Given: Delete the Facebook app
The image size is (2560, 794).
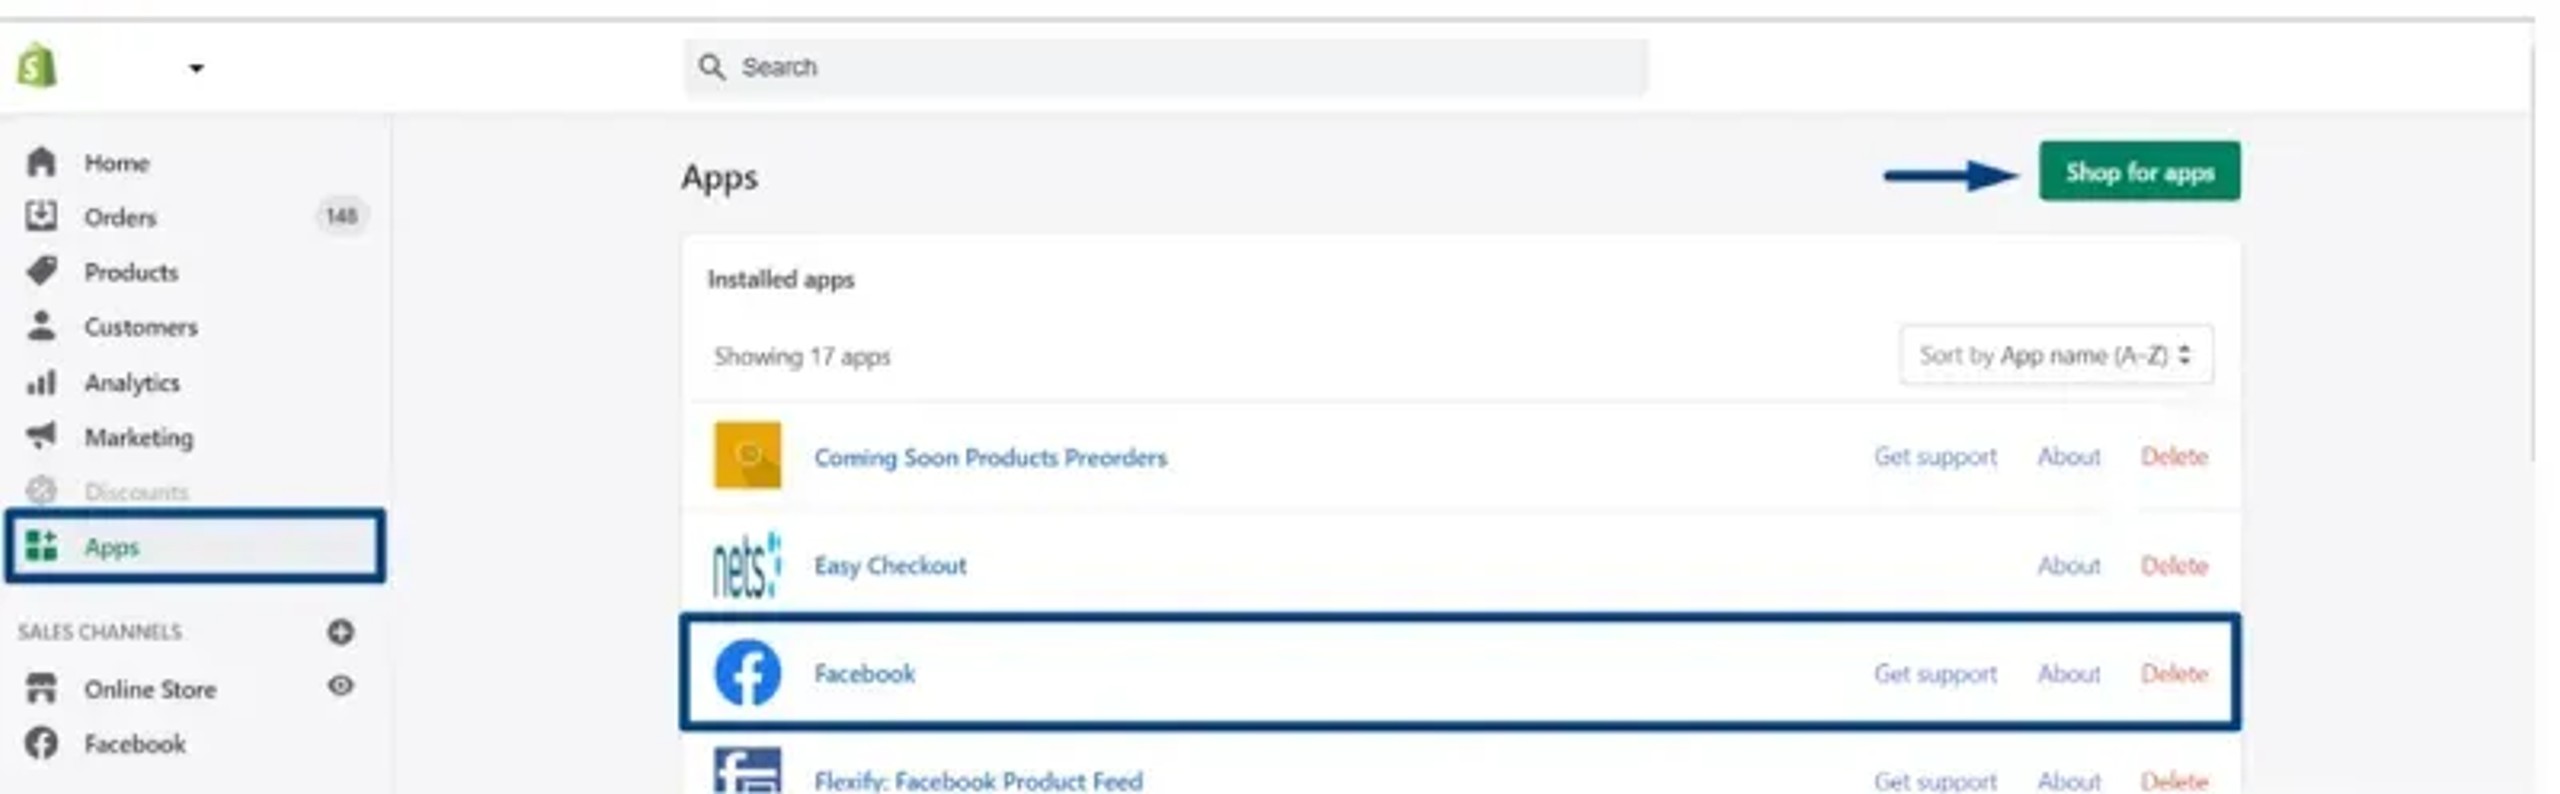Looking at the screenshot, I should coord(2174,673).
